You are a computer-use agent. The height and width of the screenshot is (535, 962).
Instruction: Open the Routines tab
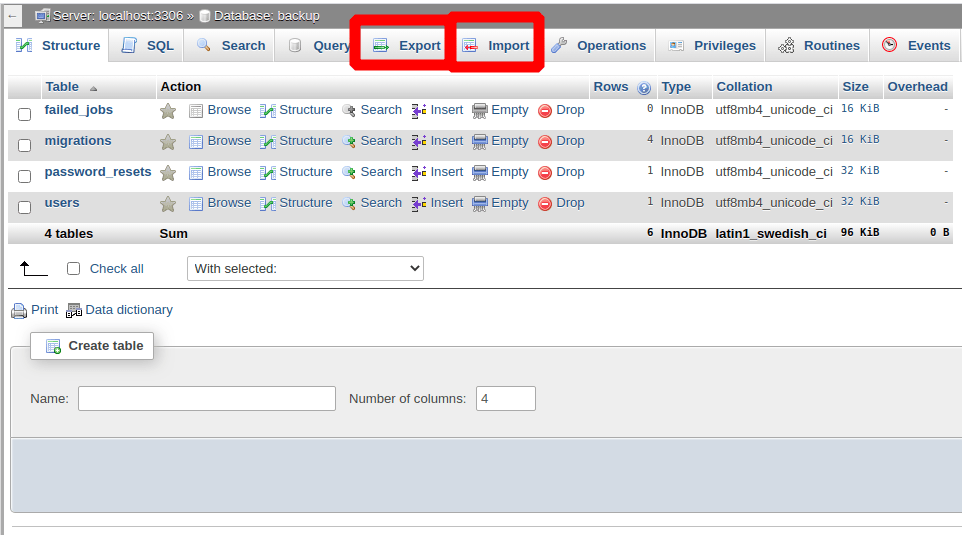[818, 45]
